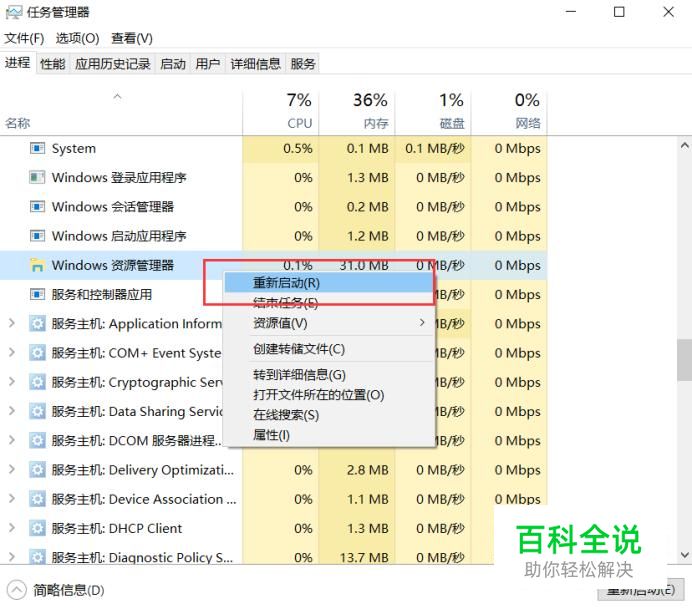The width and height of the screenshot is (692, 614).
Task: Choose 重新启动(R) from context menu
Action: point(329,283)
